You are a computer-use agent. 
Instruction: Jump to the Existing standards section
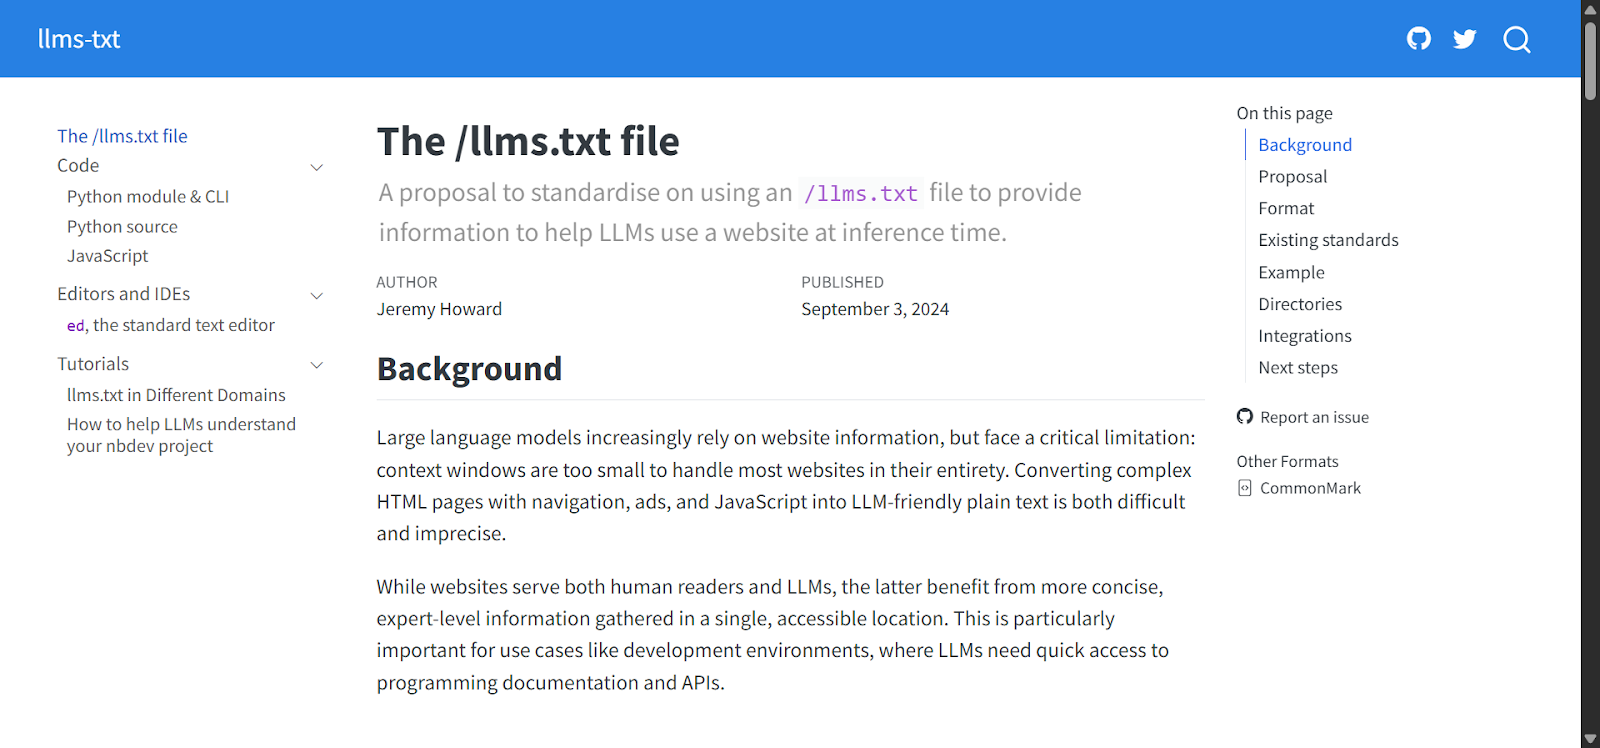click(x=1329, y=239)
